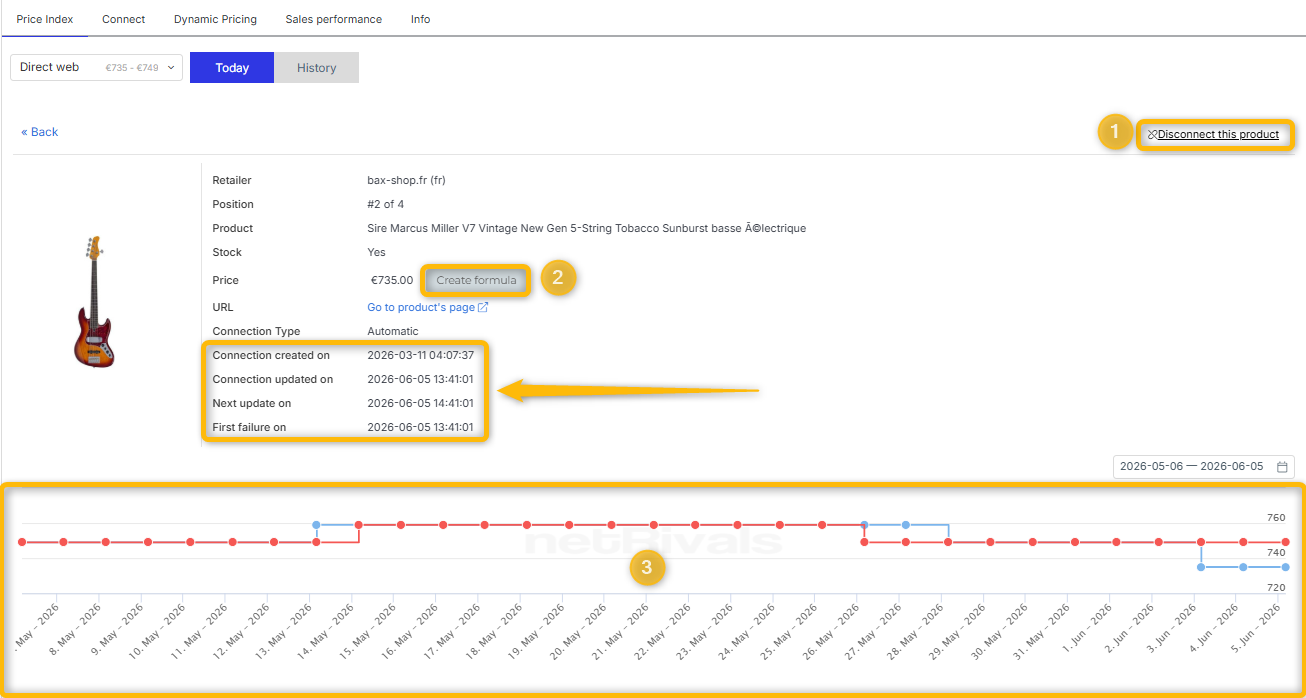Click the bass guitar product thumbnail
This screenshot has width=1306, height=698.
coord(94,302)
